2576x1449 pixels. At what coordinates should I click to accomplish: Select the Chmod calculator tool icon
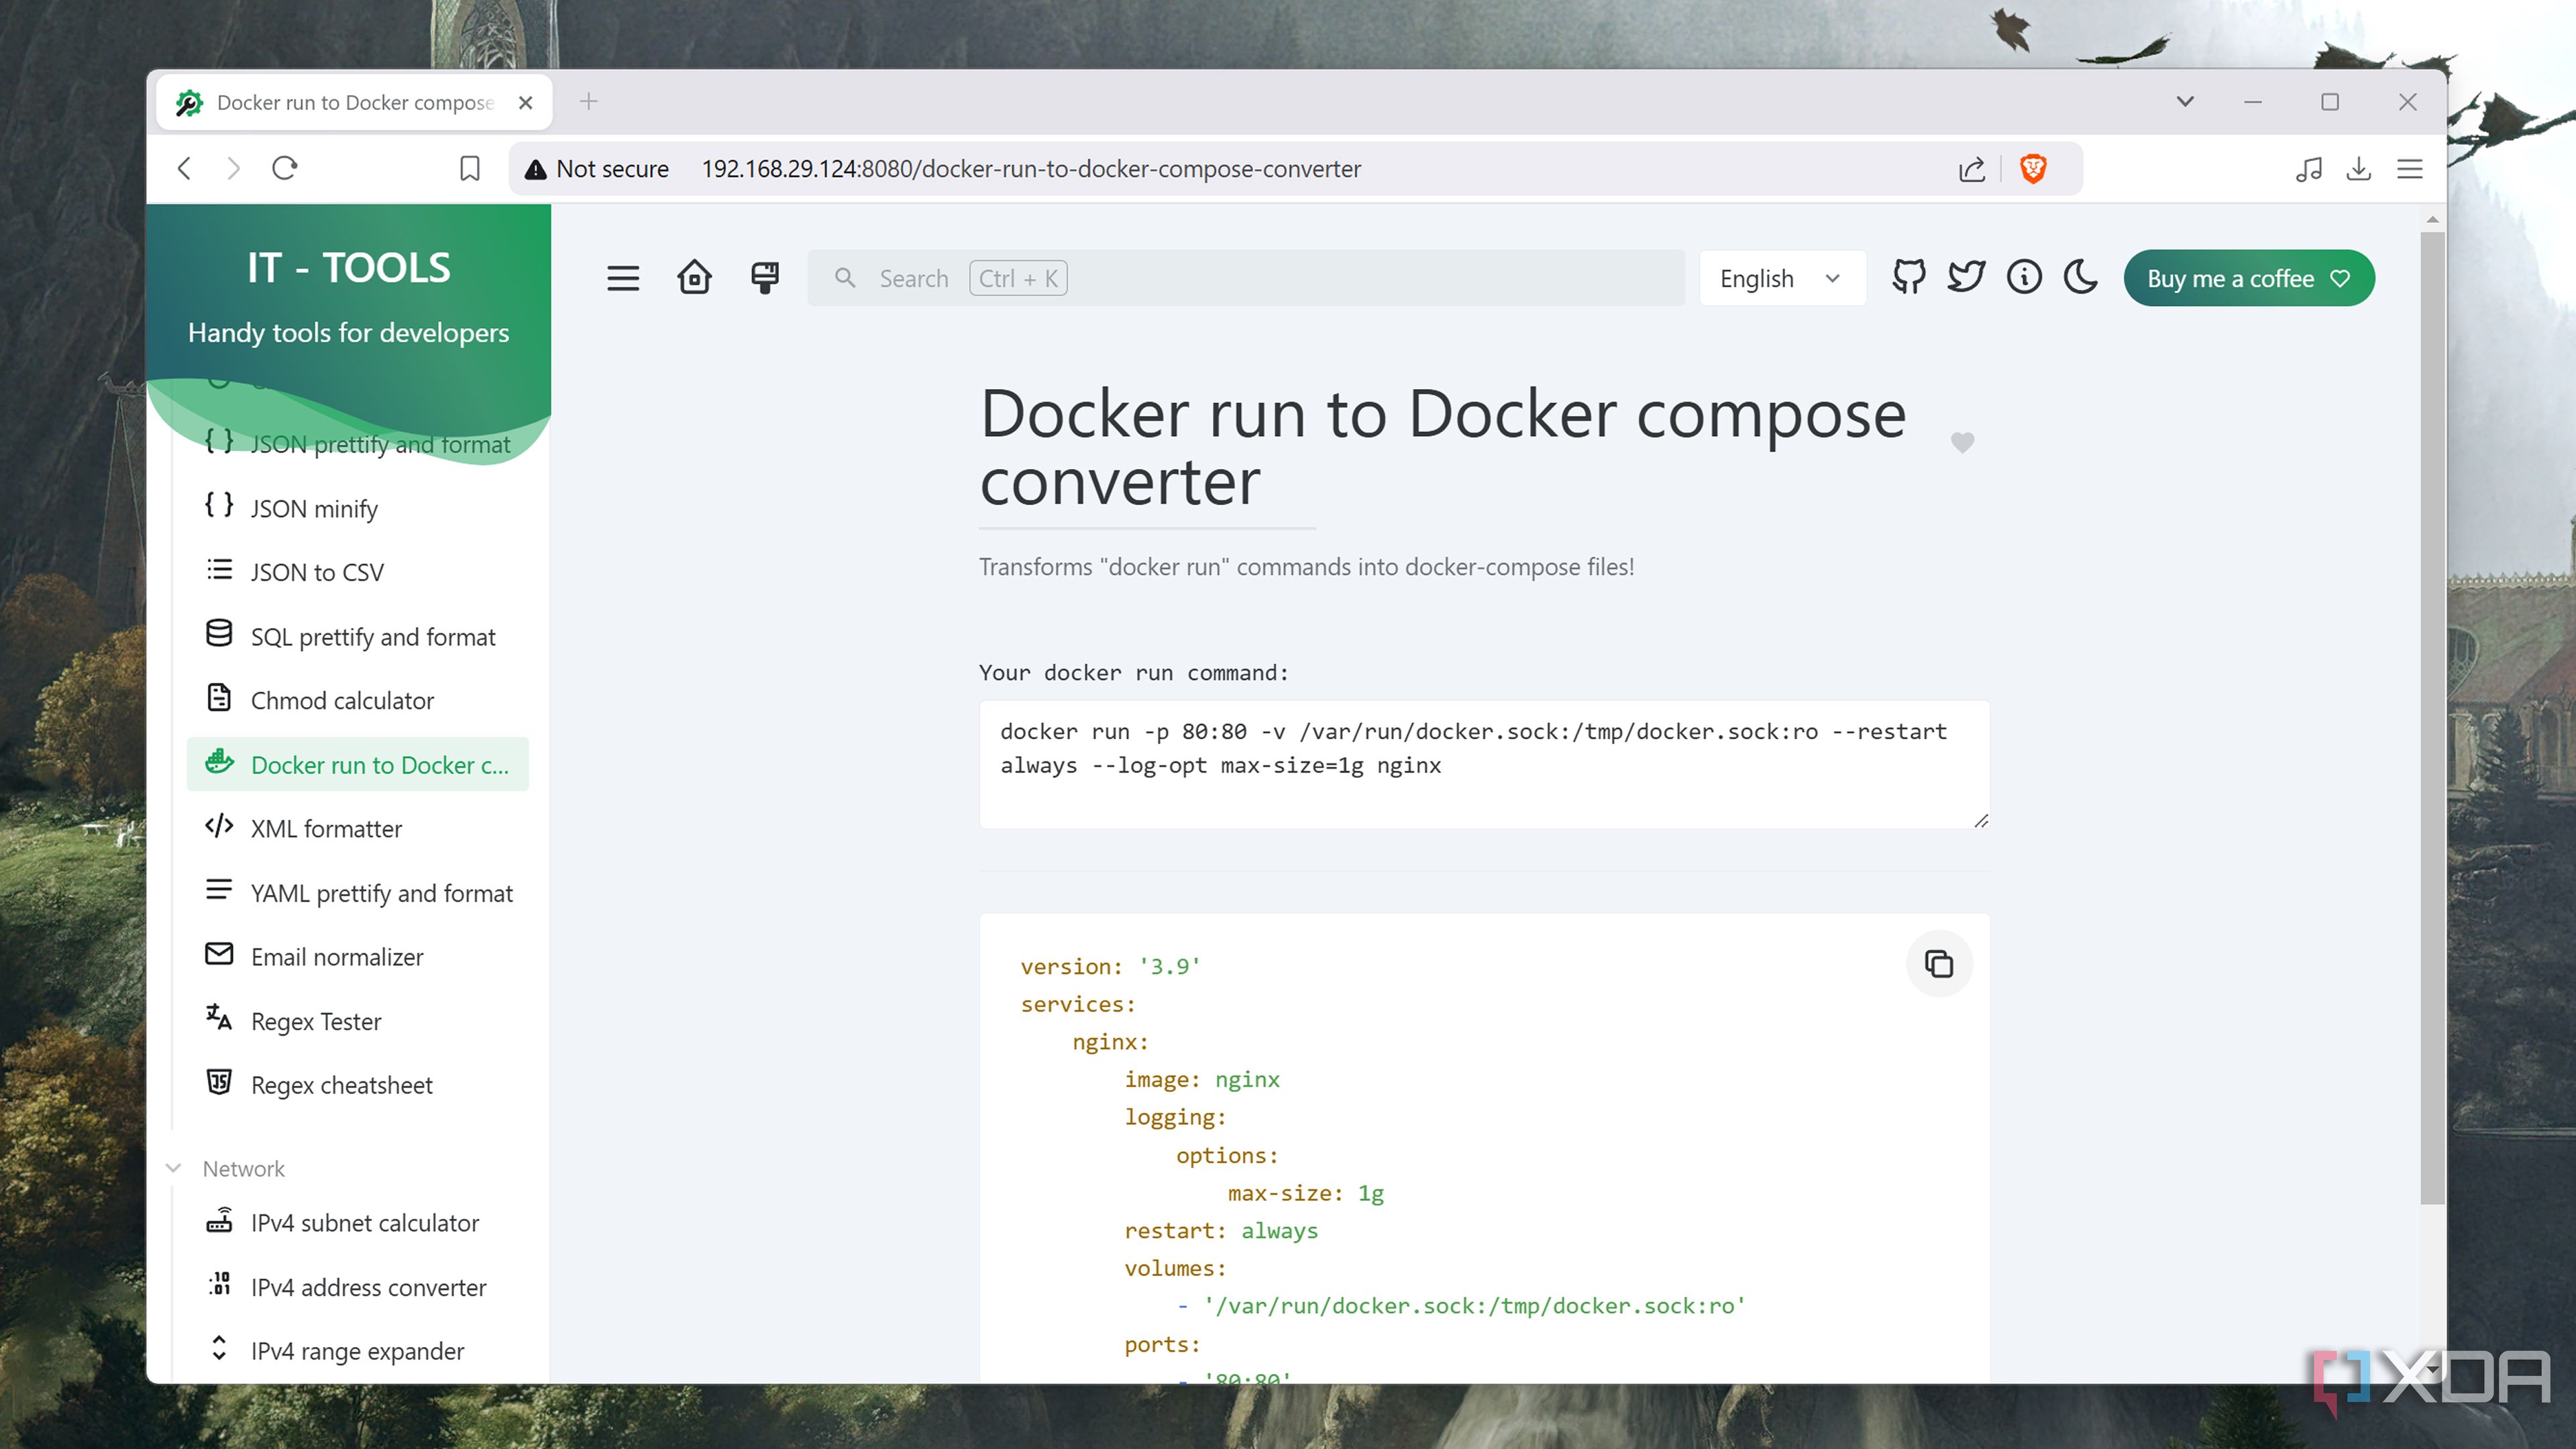219,699
